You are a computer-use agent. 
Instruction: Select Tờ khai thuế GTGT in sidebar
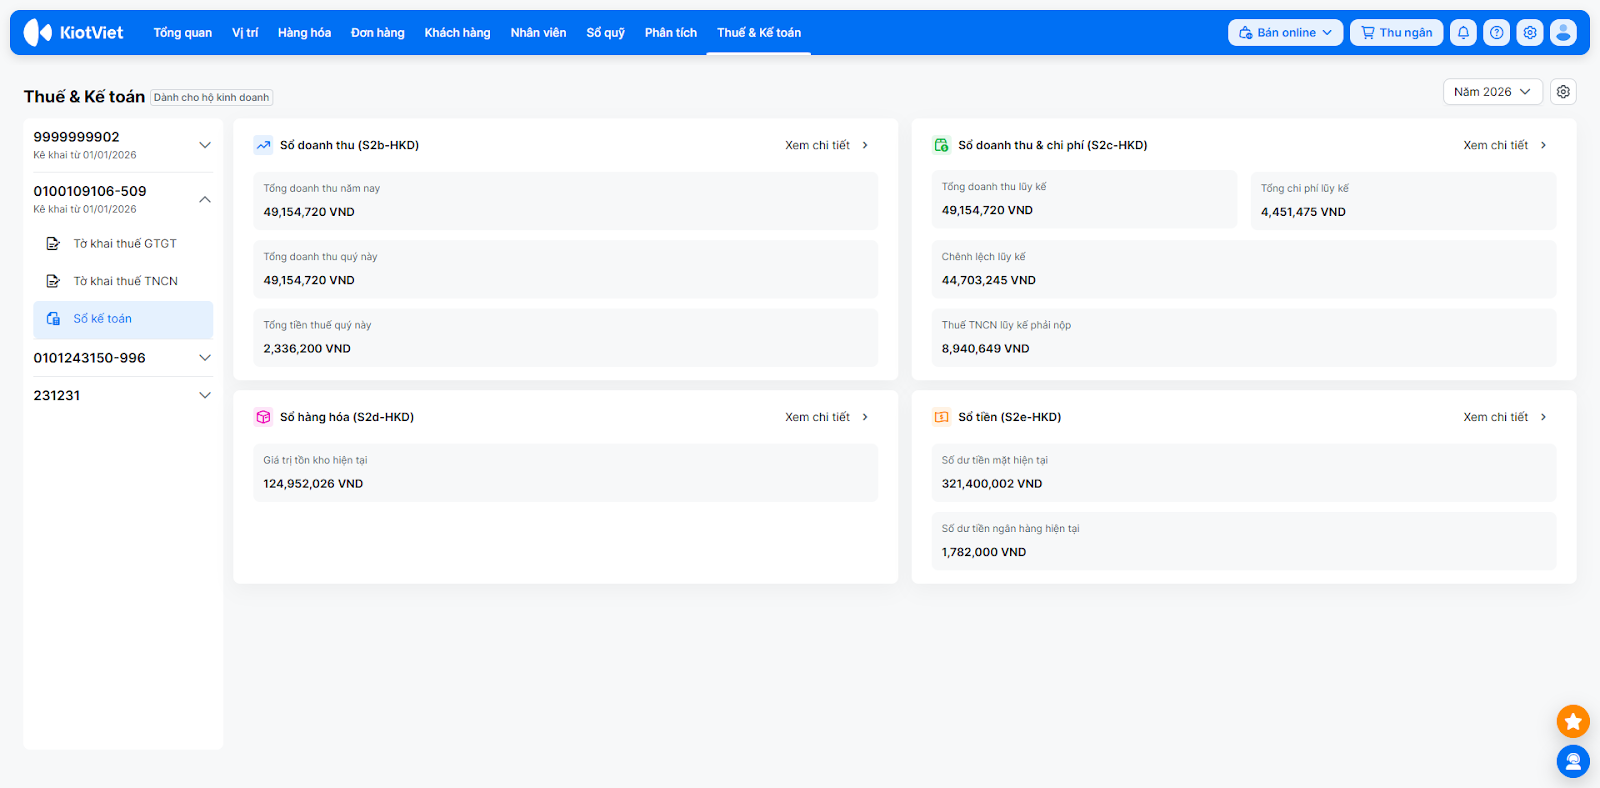pos(123,244)
